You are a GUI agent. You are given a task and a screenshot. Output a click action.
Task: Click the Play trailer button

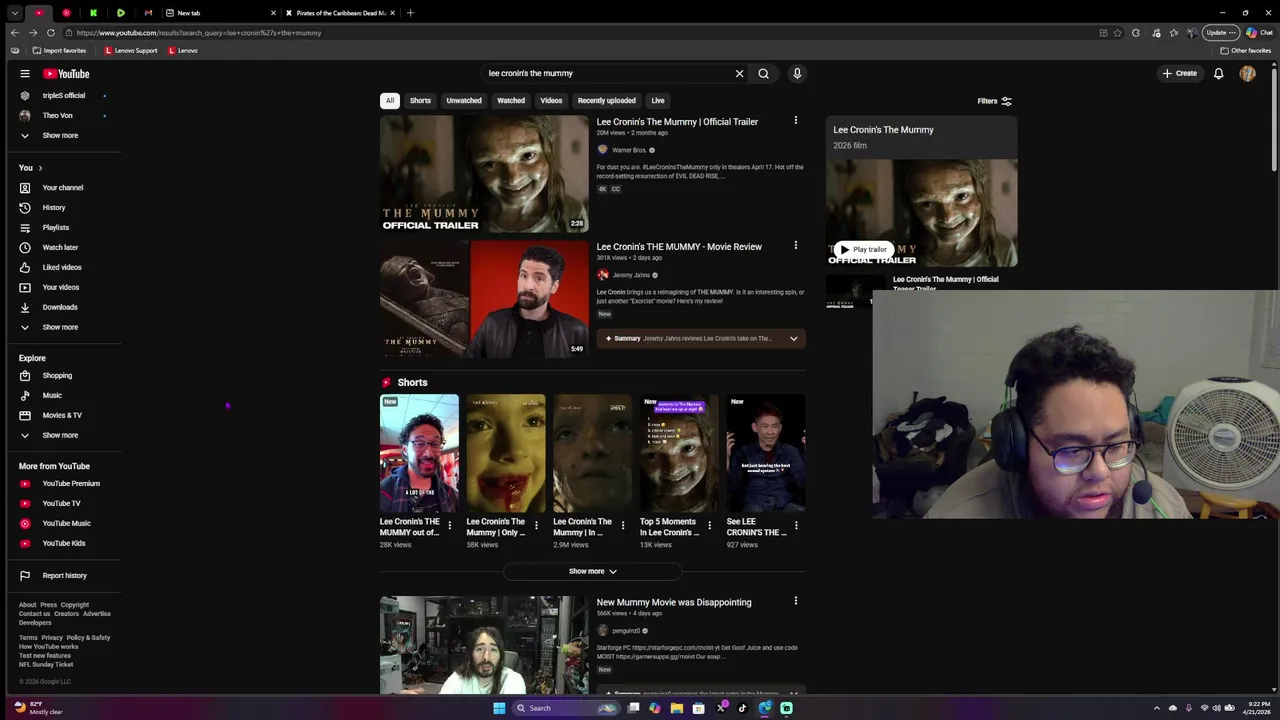click(x=863, y=249)
